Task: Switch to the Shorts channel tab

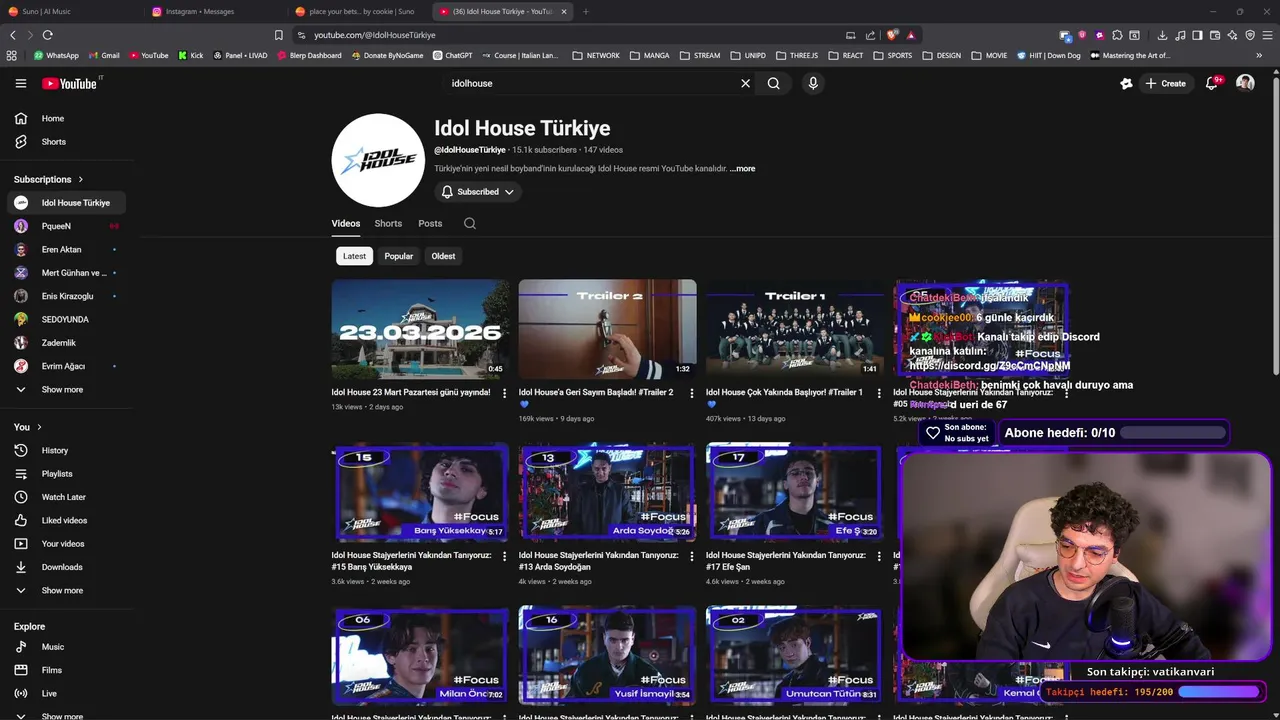Action: 388,223
